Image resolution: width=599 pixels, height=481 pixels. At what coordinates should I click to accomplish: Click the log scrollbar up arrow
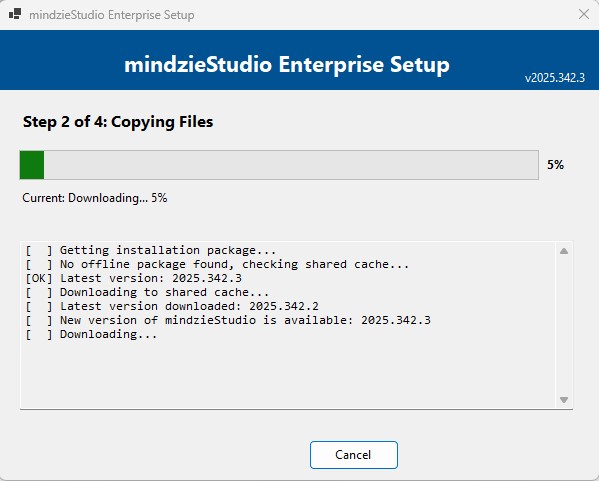[564, 251]
